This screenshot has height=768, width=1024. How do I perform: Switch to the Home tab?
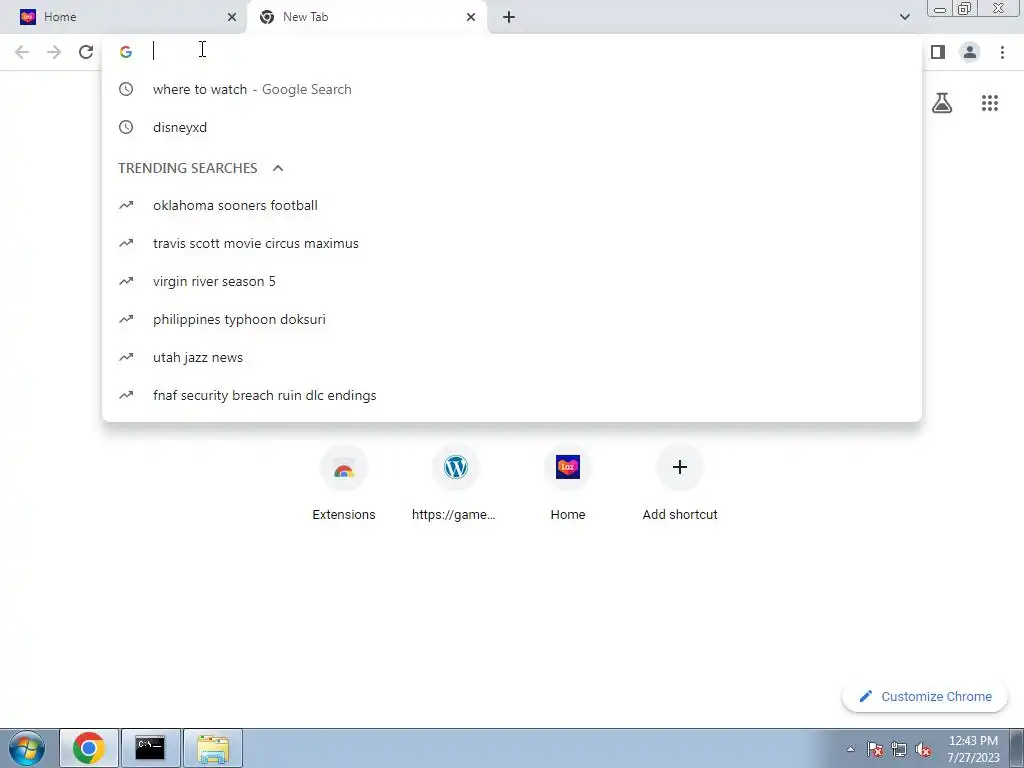coord(124,17)
